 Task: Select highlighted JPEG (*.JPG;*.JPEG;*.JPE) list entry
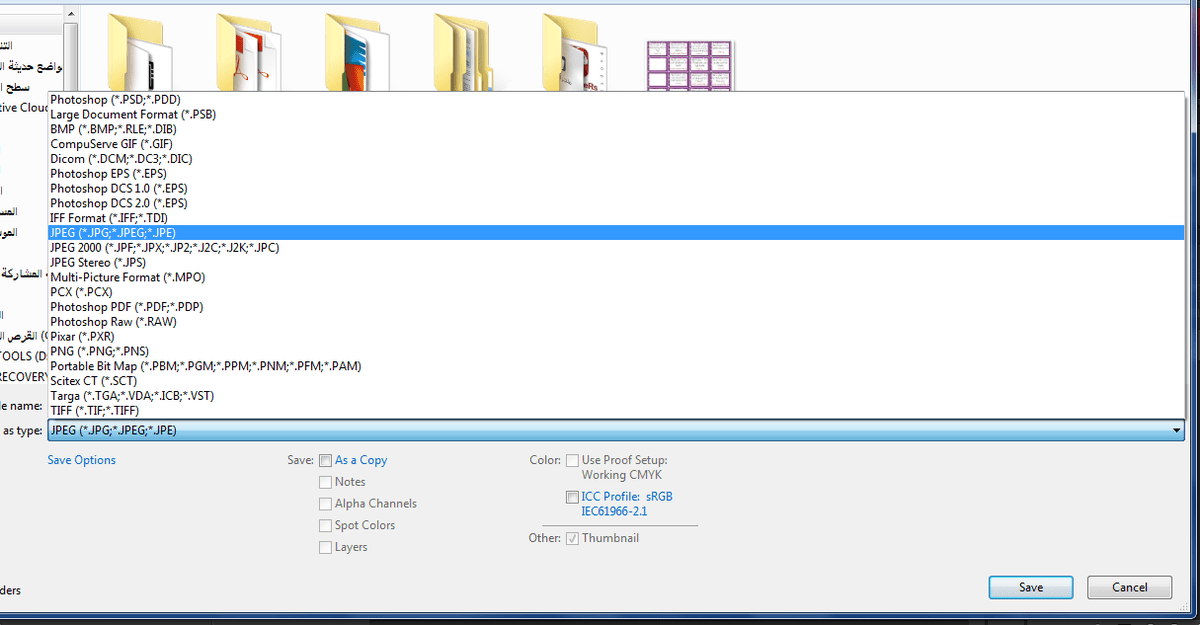click(616, 232)
